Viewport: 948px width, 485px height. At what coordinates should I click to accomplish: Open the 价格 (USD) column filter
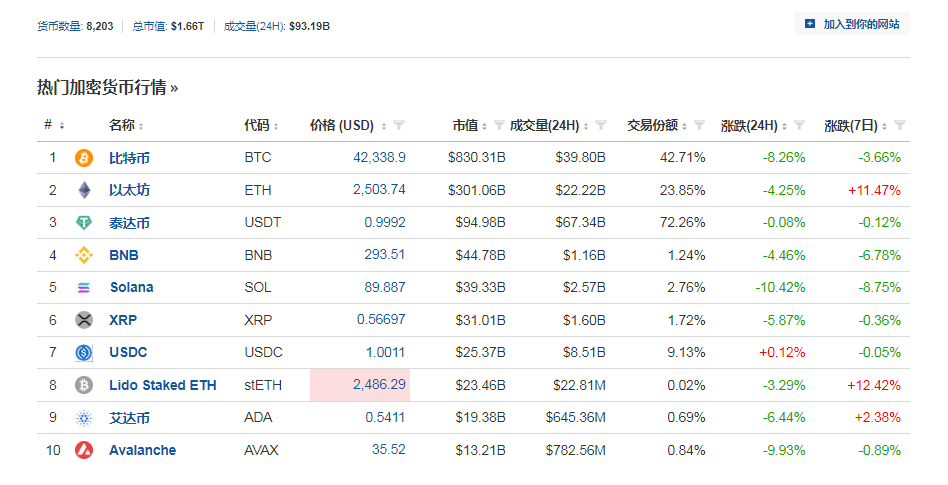tap(399, 126)
